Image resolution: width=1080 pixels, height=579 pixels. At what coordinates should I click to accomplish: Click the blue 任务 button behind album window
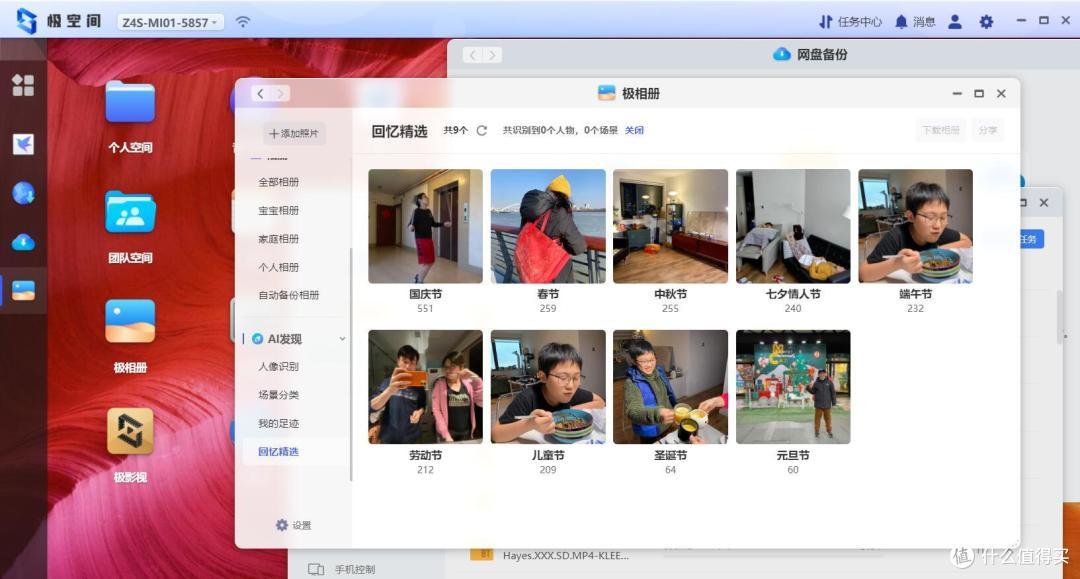point(1031,239)
